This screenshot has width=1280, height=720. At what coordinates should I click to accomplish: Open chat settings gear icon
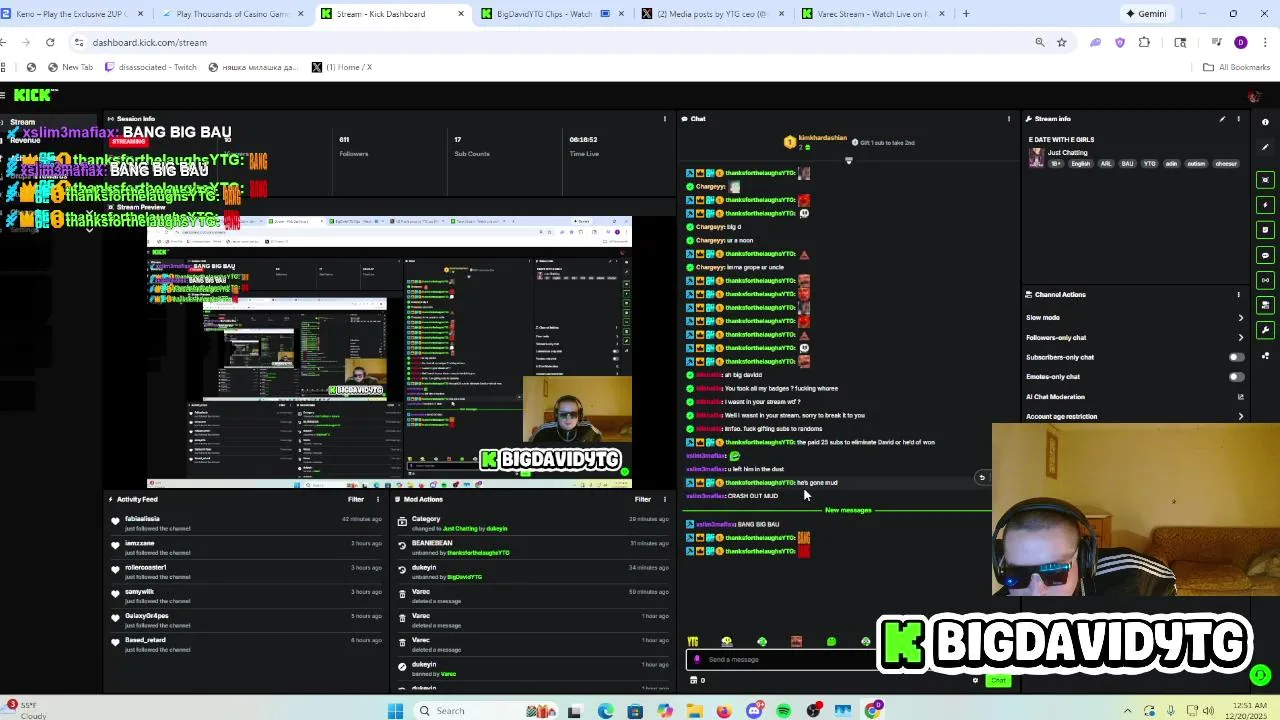coord(975,680)
